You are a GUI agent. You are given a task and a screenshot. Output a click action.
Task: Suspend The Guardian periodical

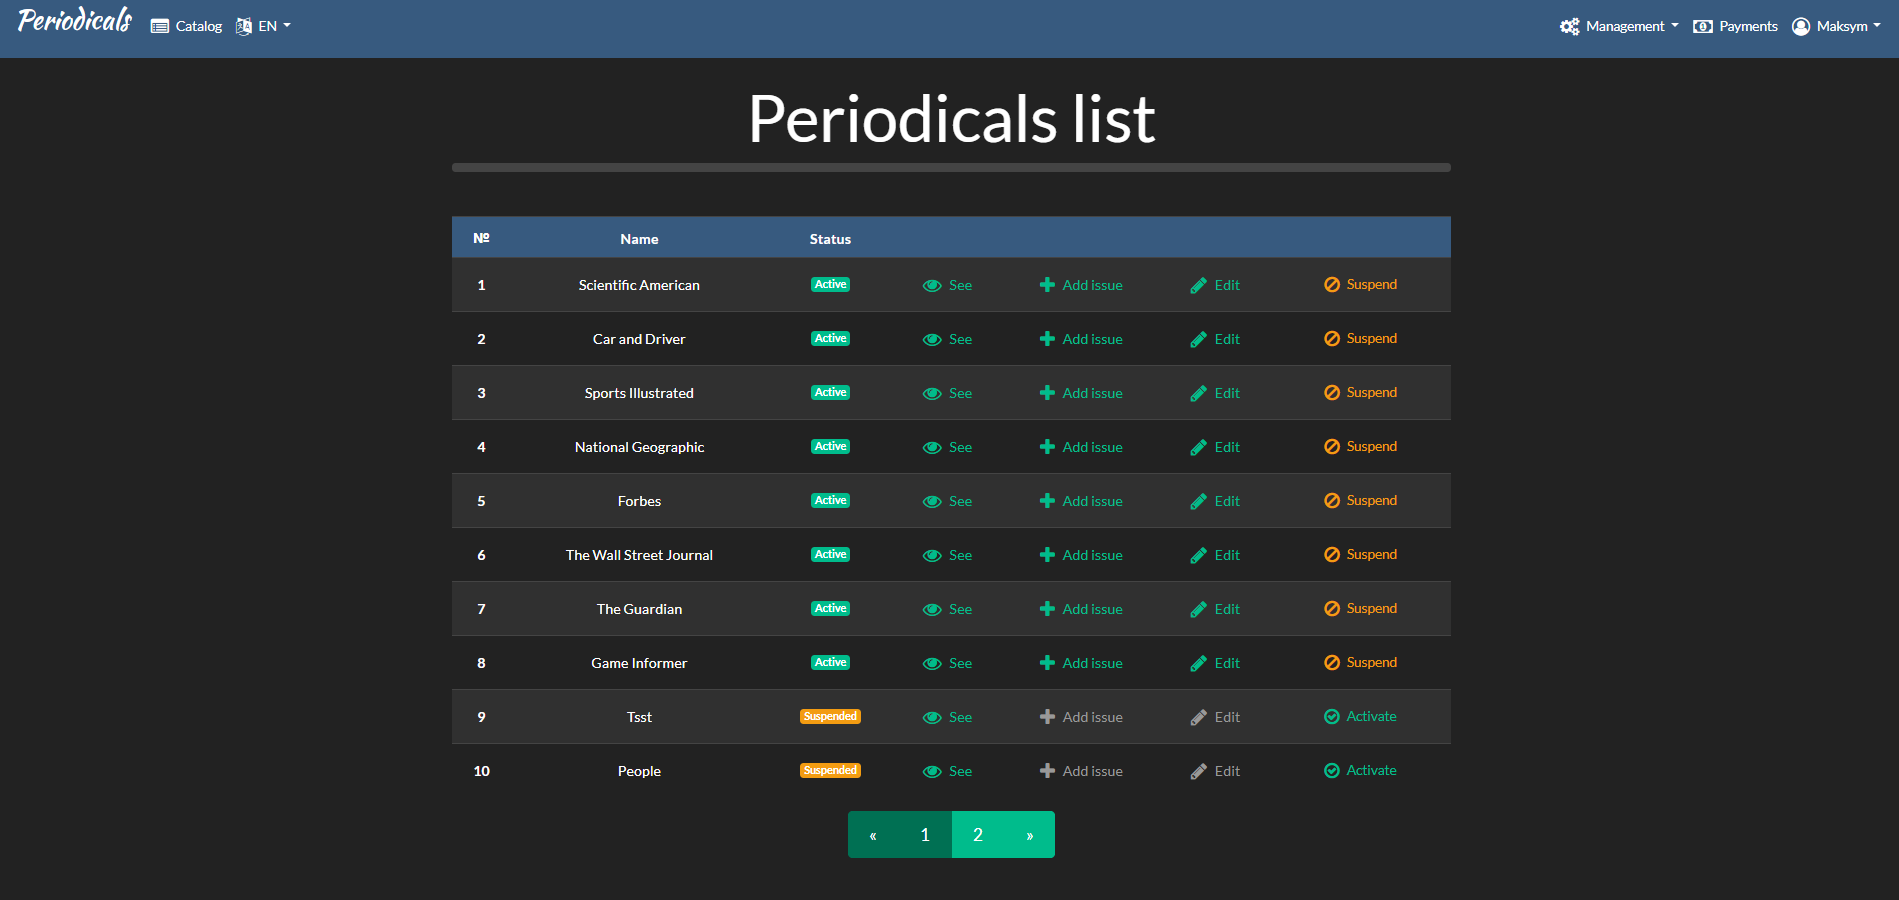click(x=1361, y=609)
